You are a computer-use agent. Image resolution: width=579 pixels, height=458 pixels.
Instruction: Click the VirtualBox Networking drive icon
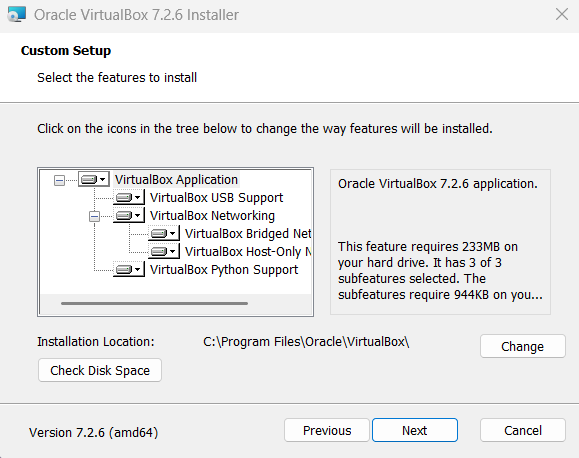click(x=129, y=215)
